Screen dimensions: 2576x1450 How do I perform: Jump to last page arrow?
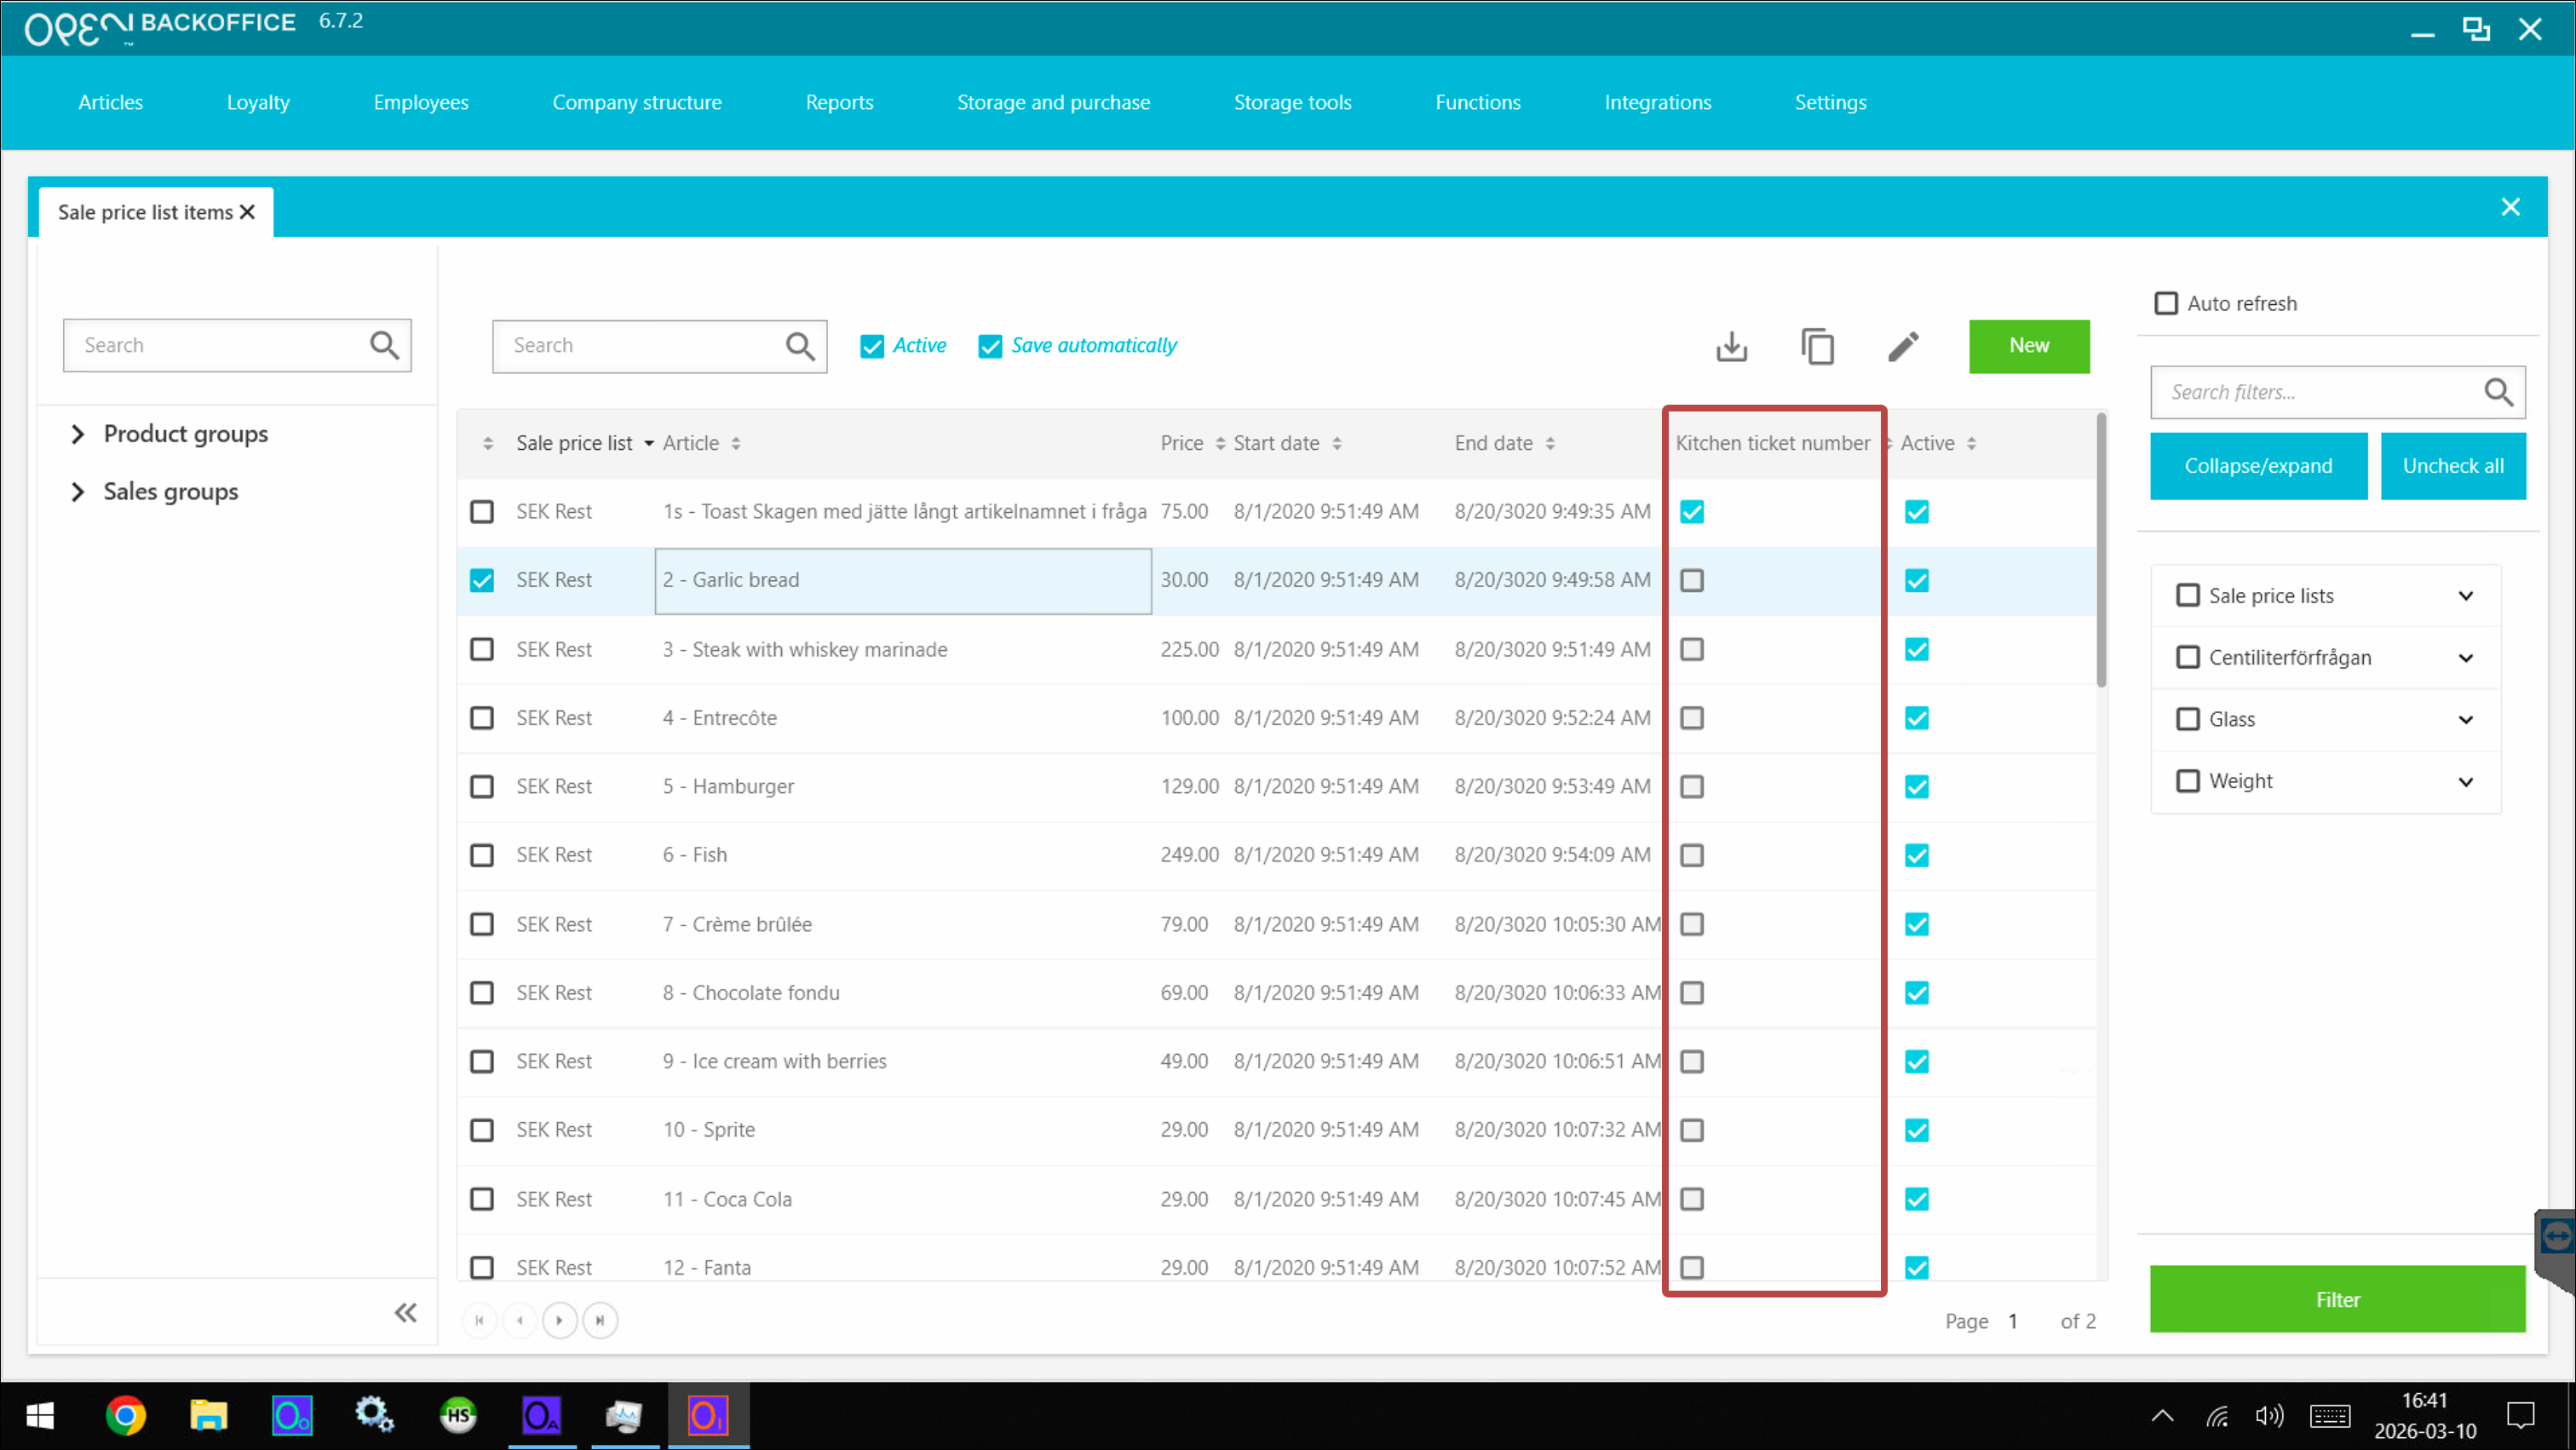(600, 1320)
